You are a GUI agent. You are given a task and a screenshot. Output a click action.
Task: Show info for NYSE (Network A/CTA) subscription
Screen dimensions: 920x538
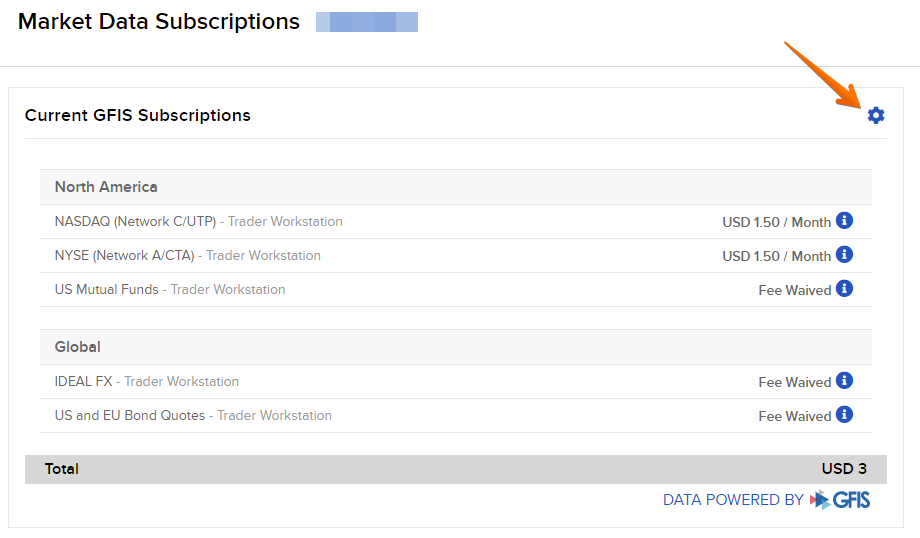click(x=844, y=255)
